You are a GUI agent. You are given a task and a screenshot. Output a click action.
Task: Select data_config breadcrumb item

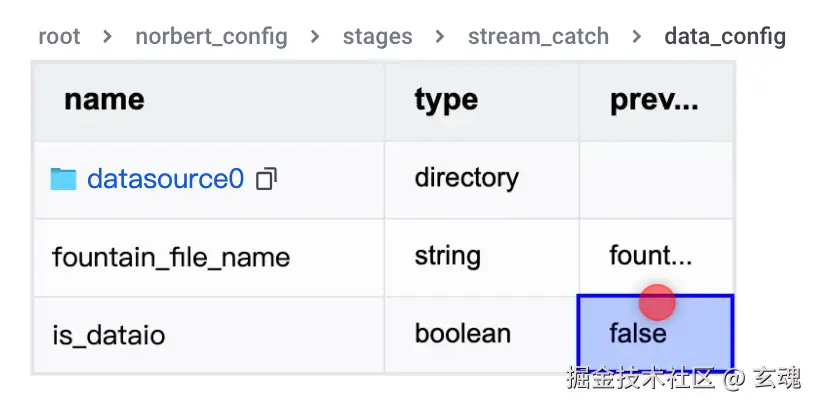pos(725,37)
